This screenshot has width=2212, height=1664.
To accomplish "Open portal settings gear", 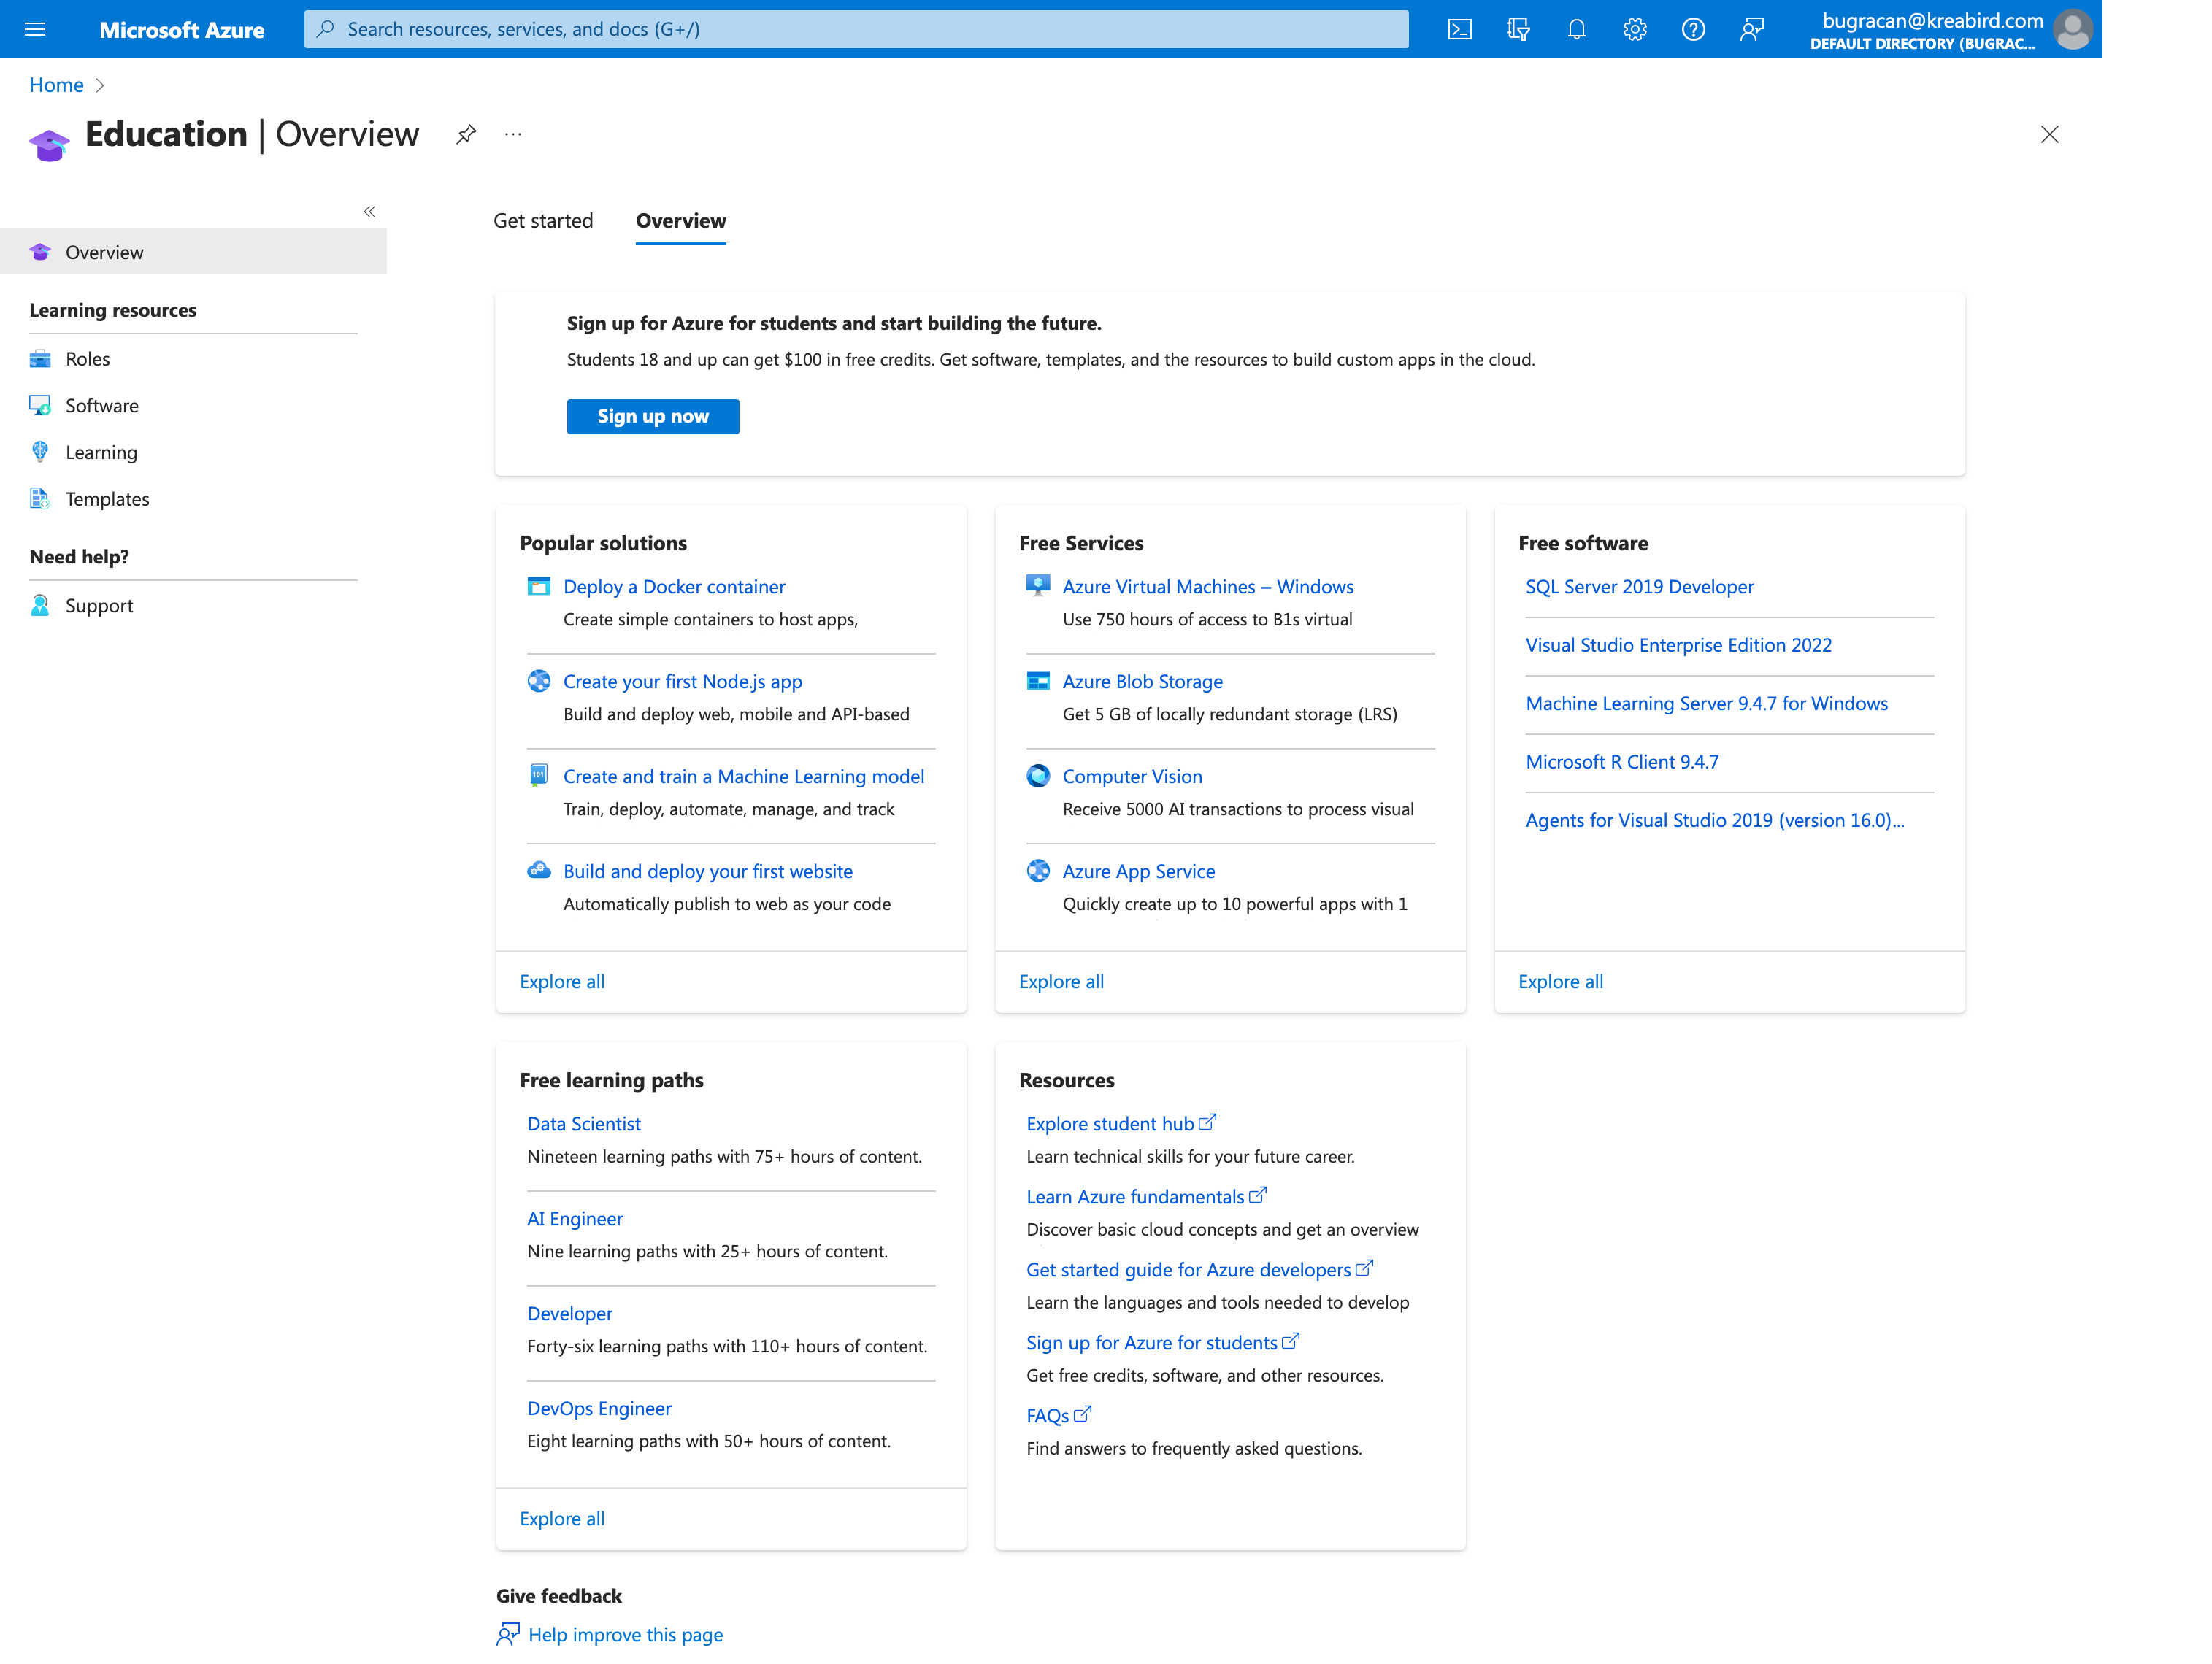I will click(1634, 29).
